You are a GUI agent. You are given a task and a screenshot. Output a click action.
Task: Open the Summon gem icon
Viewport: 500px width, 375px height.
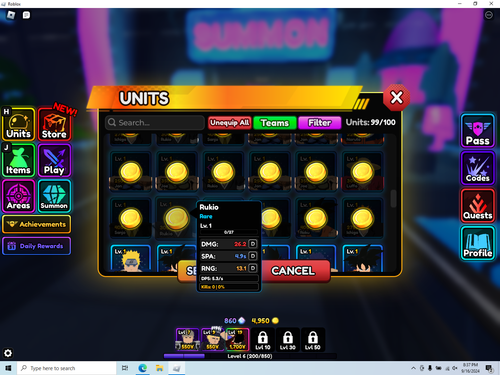tap(54, 196)
